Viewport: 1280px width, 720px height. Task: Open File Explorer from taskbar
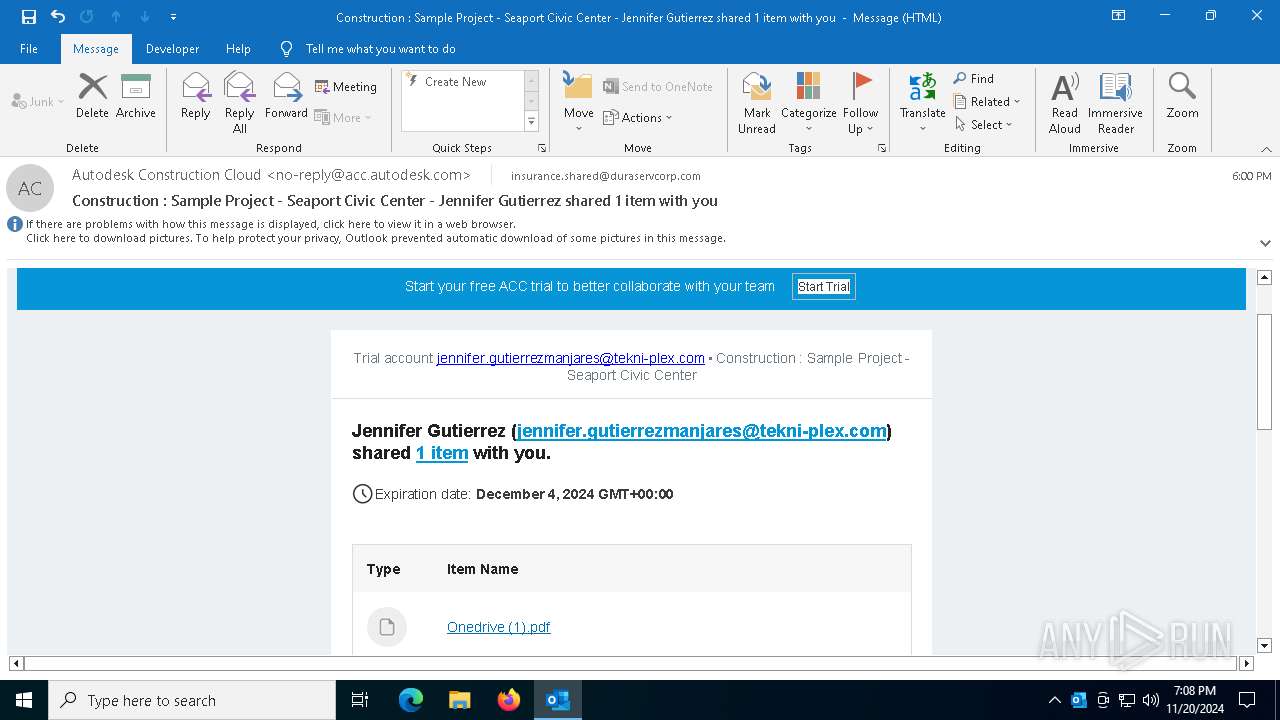point(460,700)
